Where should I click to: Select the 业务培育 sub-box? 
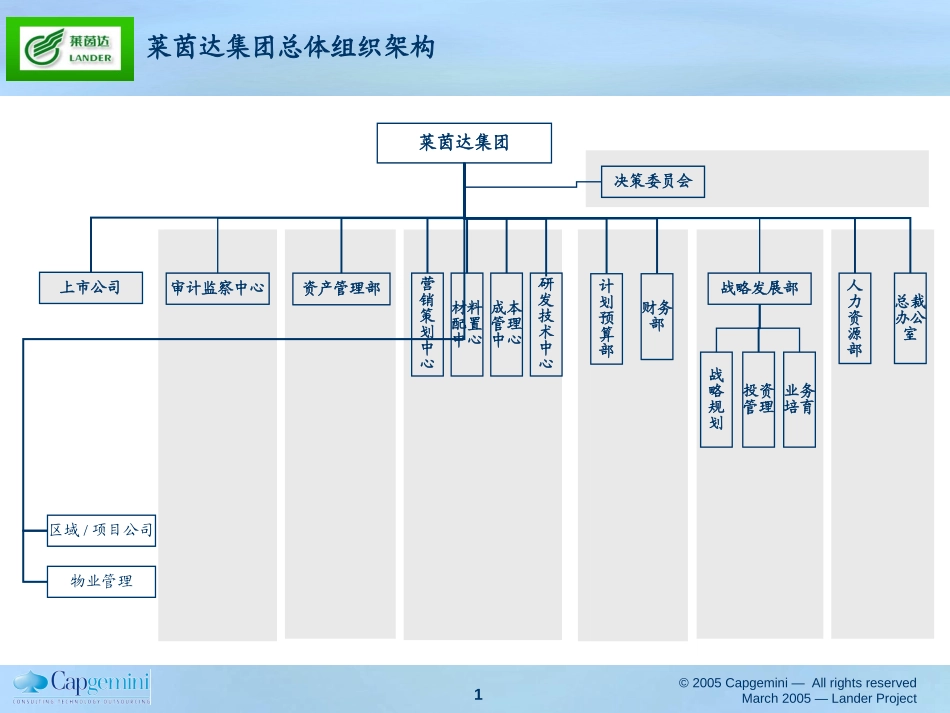coord(799,399)
